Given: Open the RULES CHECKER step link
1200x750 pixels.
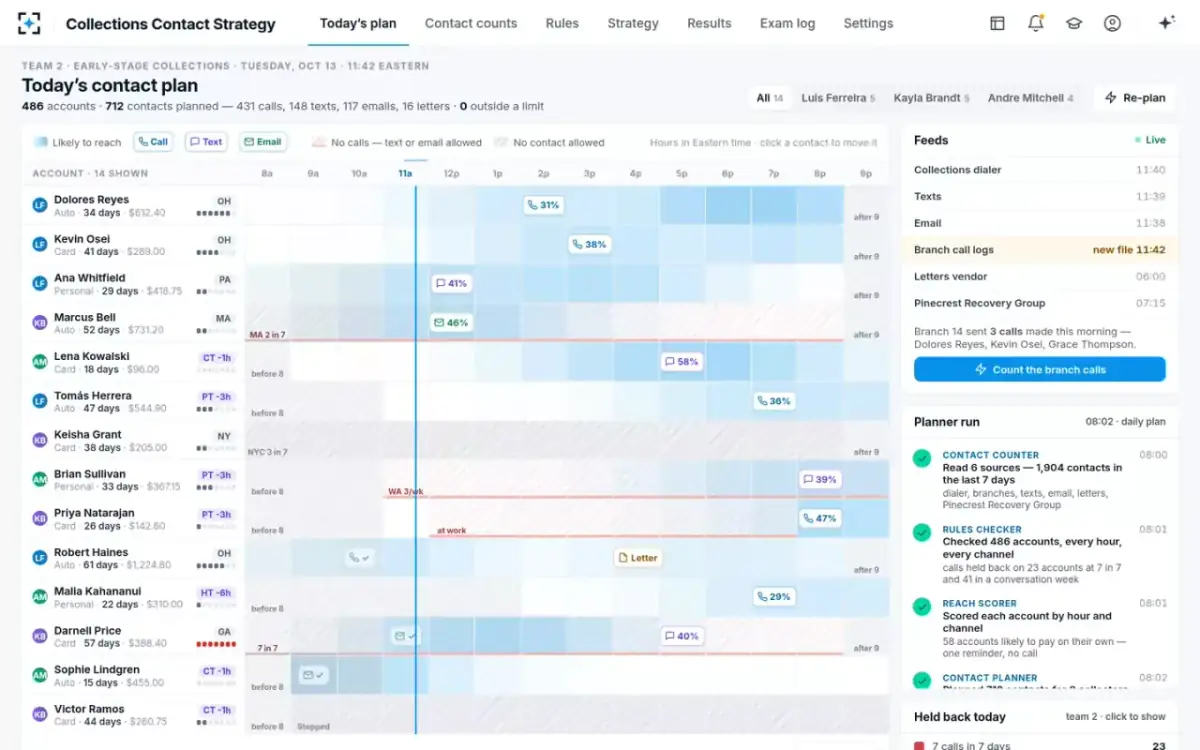Looking at the screenshot, I should point(982,530).
